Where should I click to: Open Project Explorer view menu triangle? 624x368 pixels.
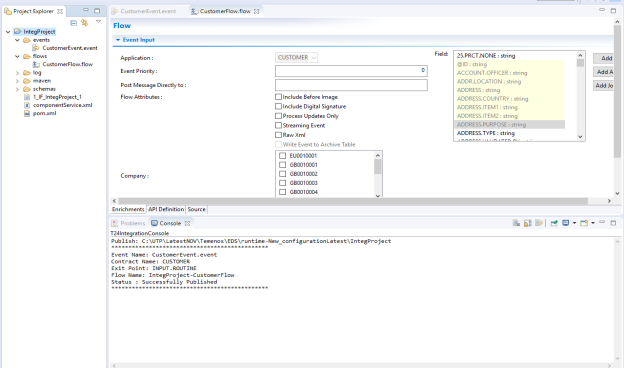pyautogui.click(x=98, y=22)
